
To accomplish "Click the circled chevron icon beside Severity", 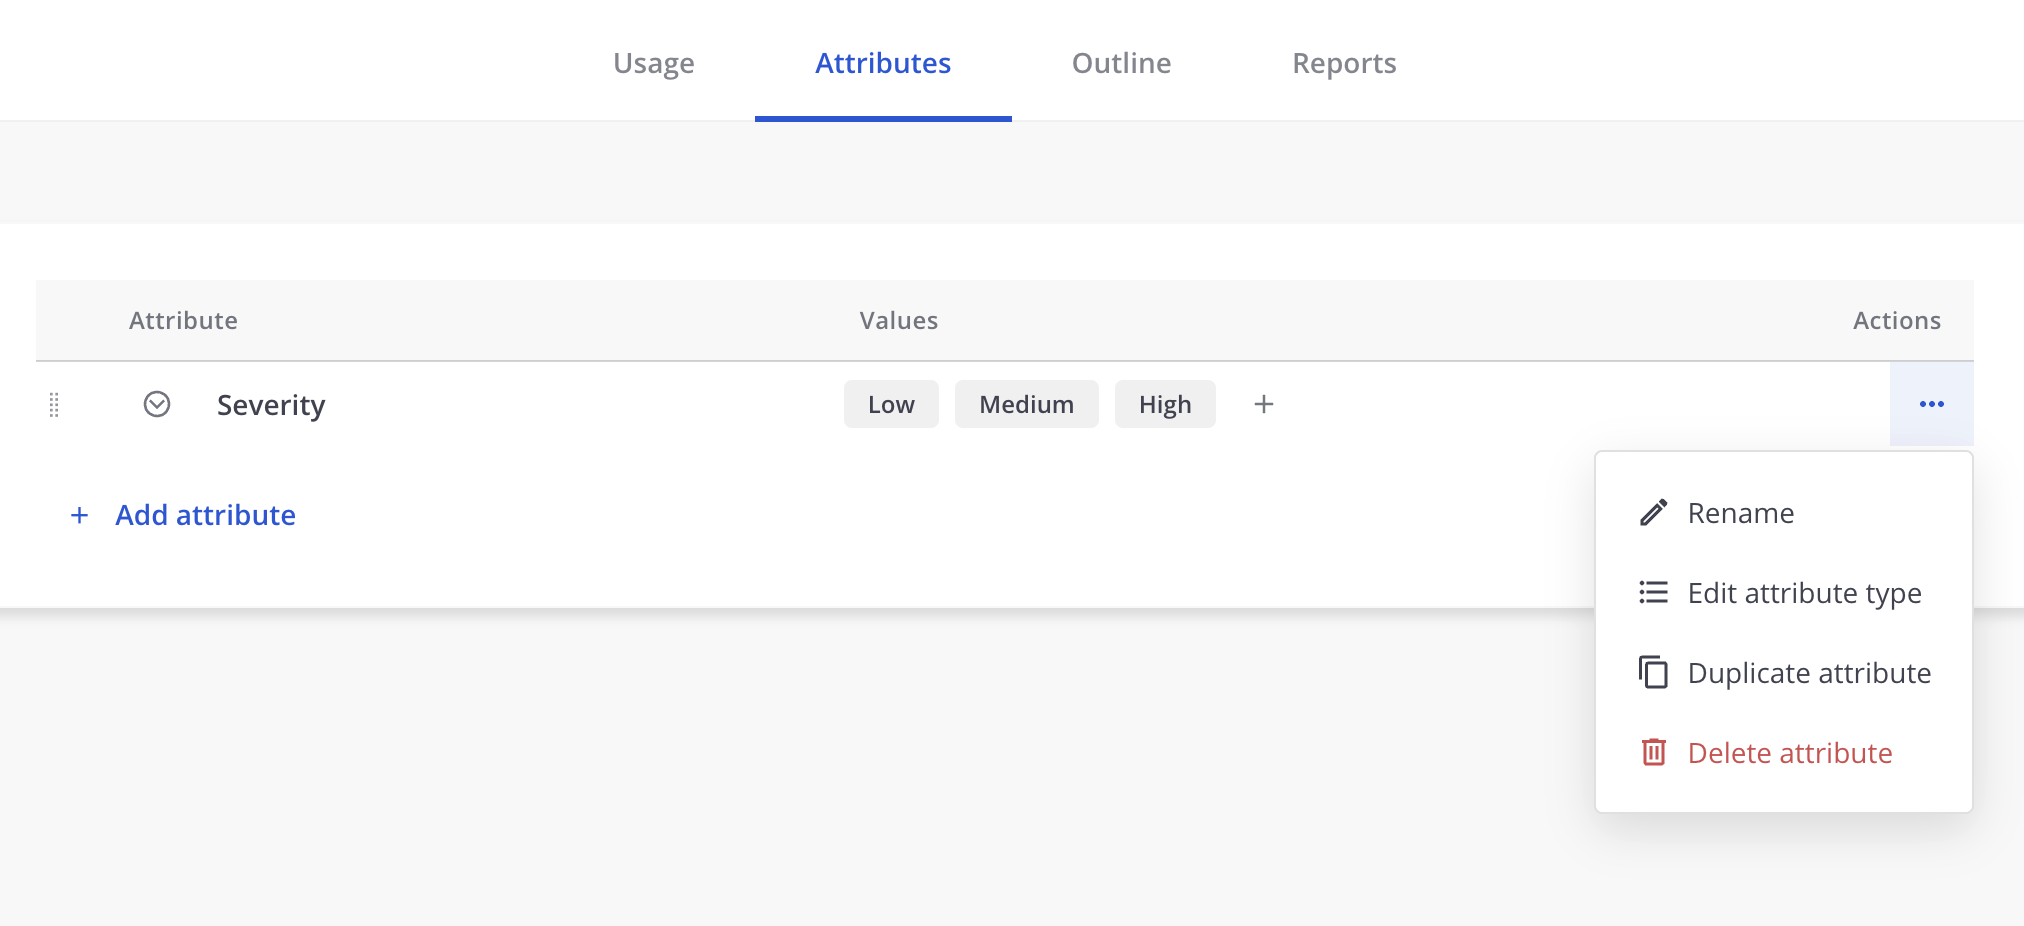I will pos(156,404).
